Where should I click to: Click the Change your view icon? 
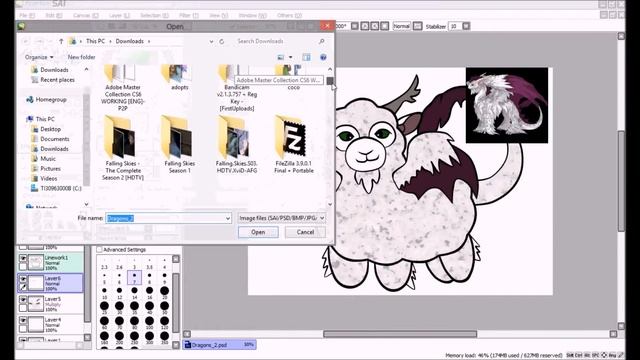(x=281, y=57)
